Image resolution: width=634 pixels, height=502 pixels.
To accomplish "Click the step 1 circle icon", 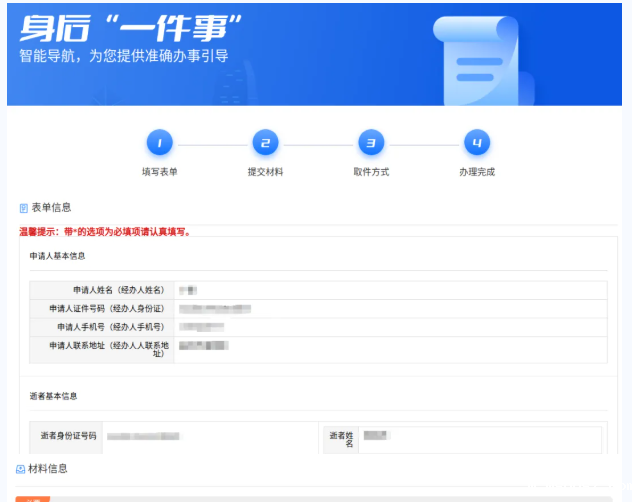I will pyautogui.click(x=159, y=144).
